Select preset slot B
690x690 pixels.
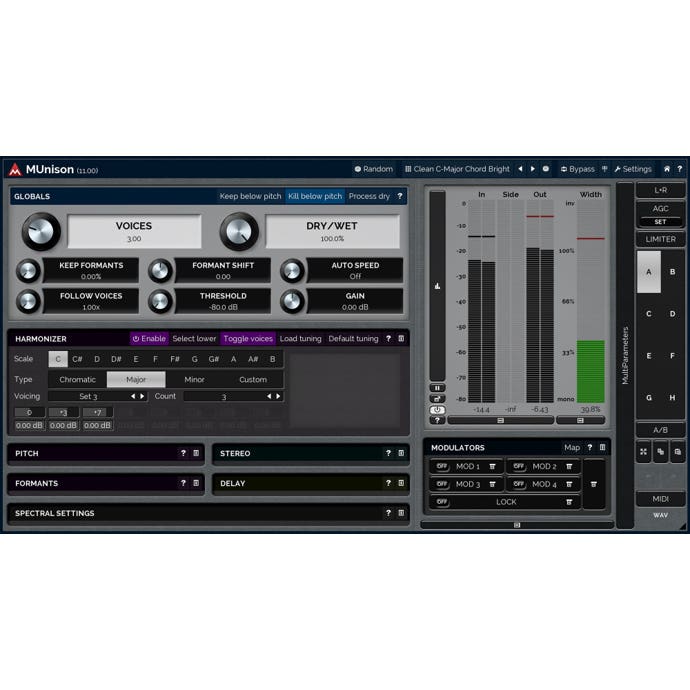[x=672, y=272]
